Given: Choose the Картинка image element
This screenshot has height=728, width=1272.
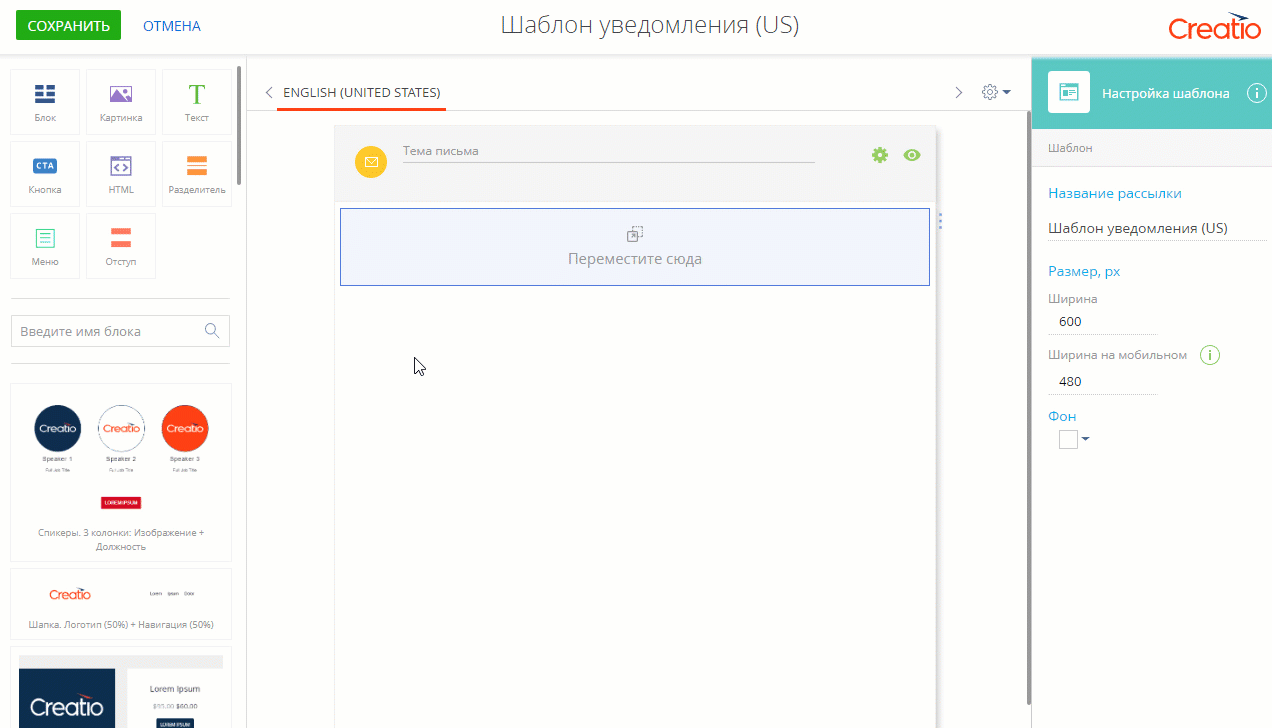Looking at the screenshot, I should pyautogui.click(x=121, y=102).
